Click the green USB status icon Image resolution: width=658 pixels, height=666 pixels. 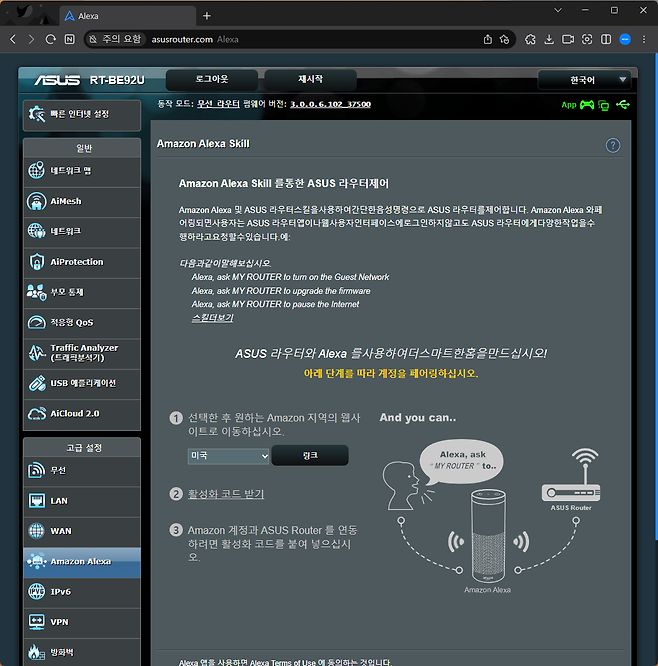click(x=624, y=104)
